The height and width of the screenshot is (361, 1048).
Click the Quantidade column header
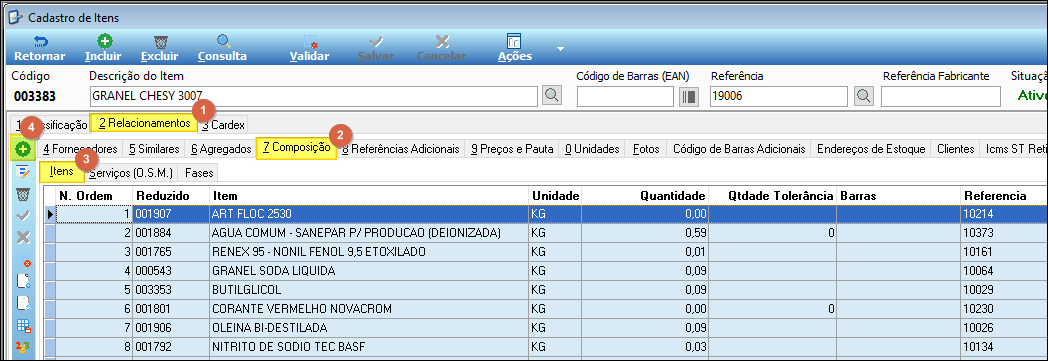click(x=645, y=196)
